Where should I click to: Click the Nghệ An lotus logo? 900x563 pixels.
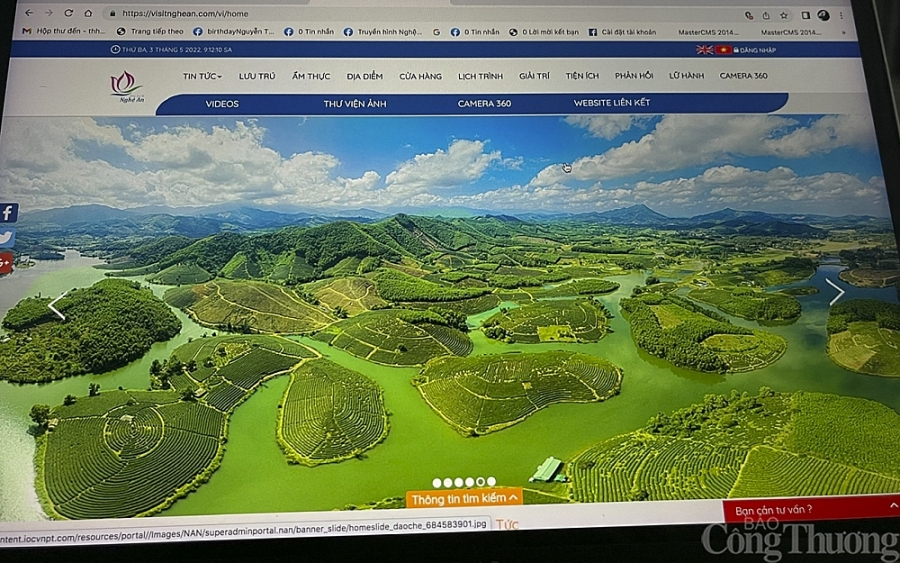[x=126, y=82]
